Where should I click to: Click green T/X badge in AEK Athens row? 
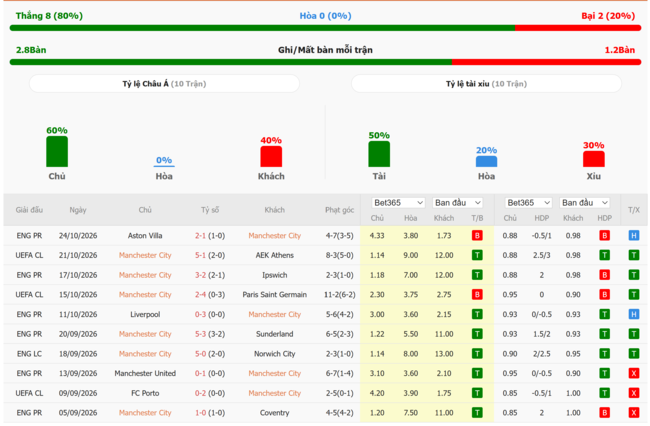pyautogui.click(x=633, y=255)
